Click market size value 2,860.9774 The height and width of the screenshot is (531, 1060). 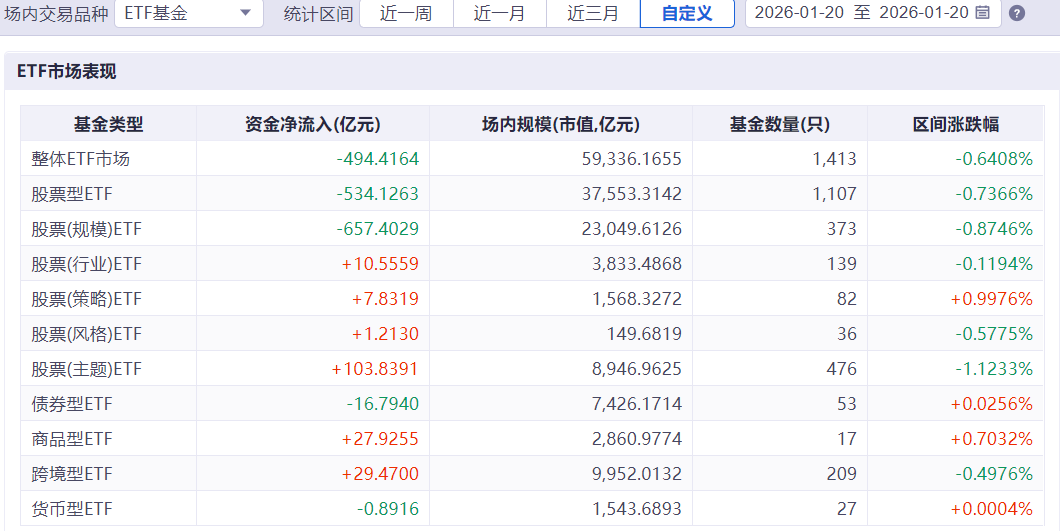click(637, 439)
